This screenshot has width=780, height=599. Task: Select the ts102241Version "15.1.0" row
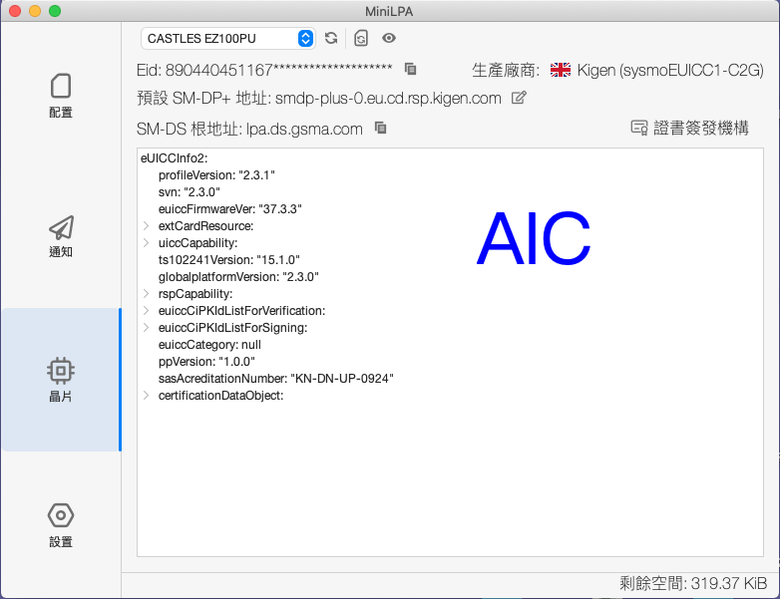coord(229,260)
